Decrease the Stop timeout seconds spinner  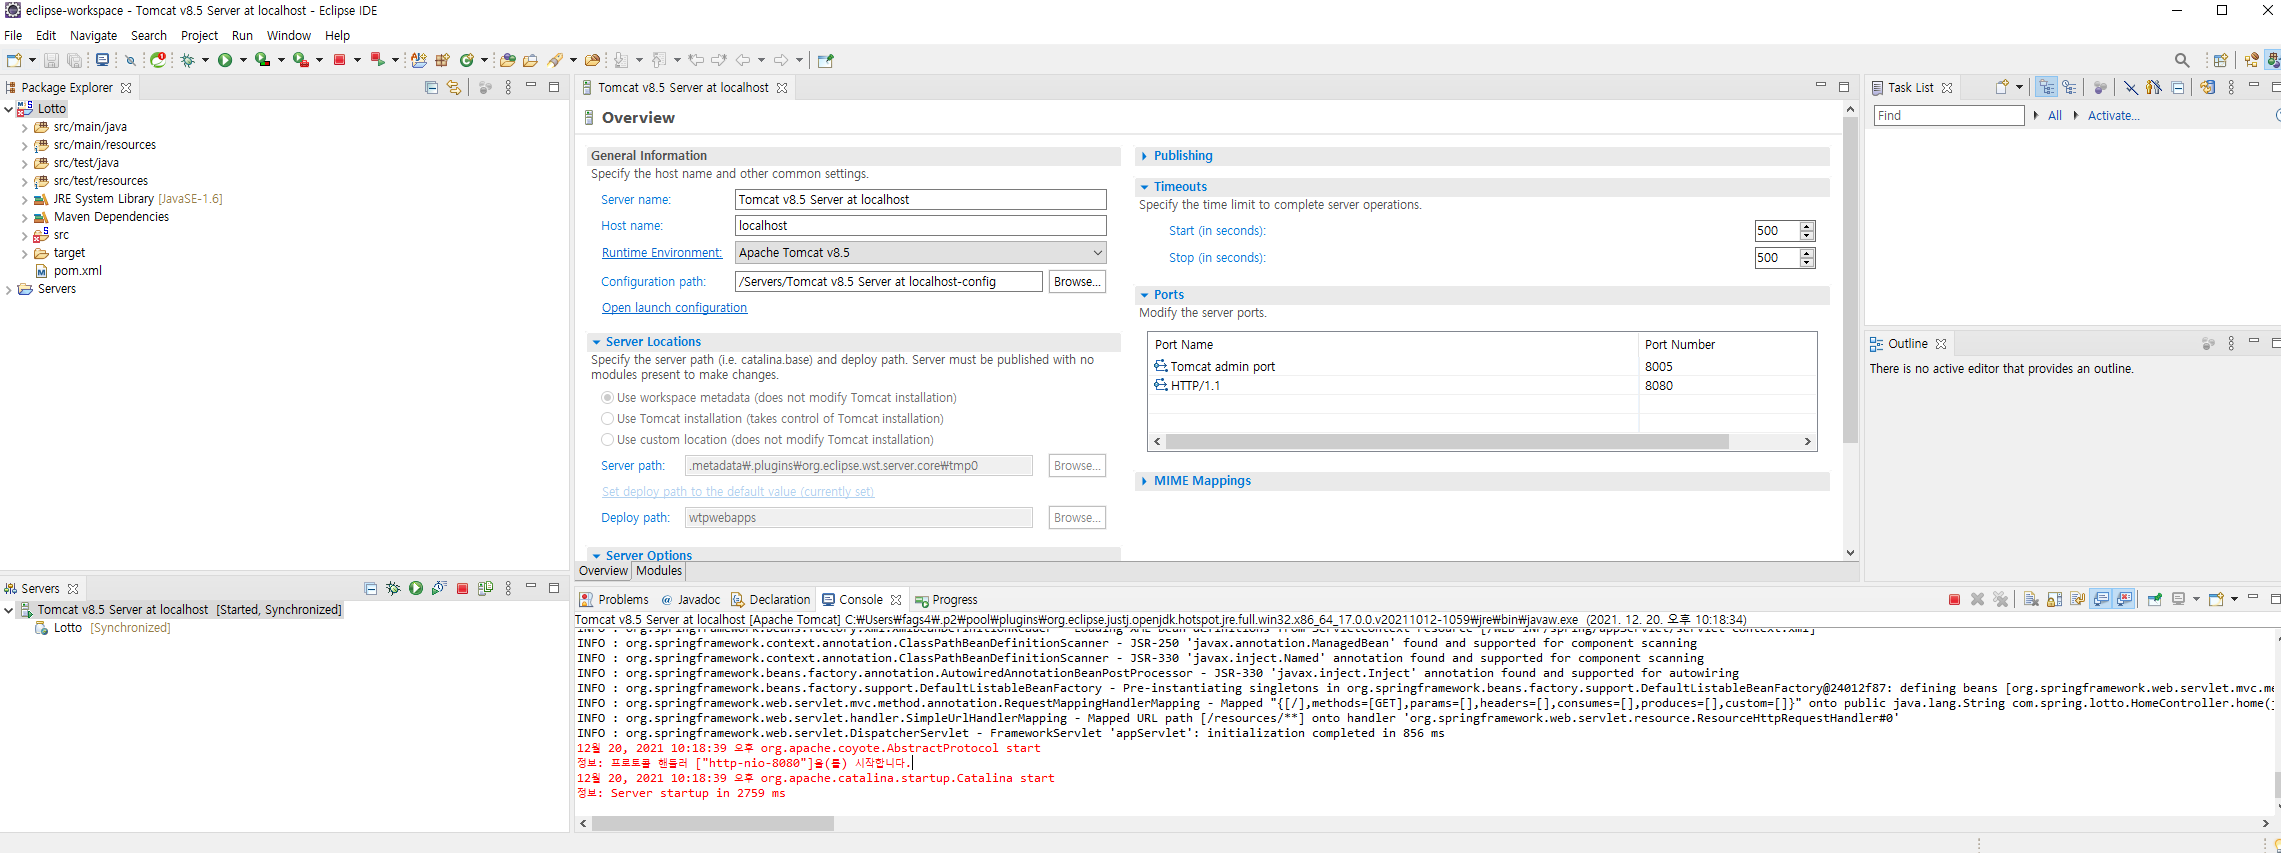click(x=1807, y=263)
